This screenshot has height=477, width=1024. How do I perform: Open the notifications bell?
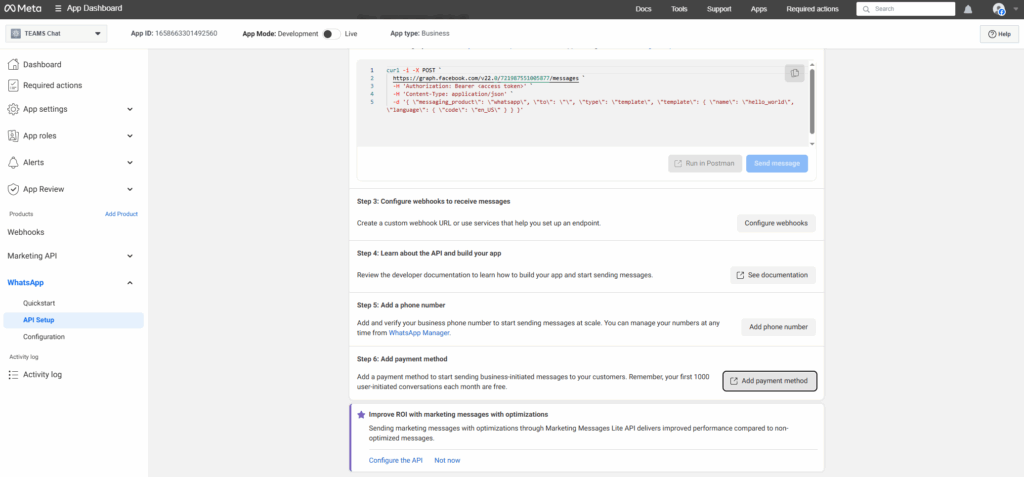tap(968, 9)
